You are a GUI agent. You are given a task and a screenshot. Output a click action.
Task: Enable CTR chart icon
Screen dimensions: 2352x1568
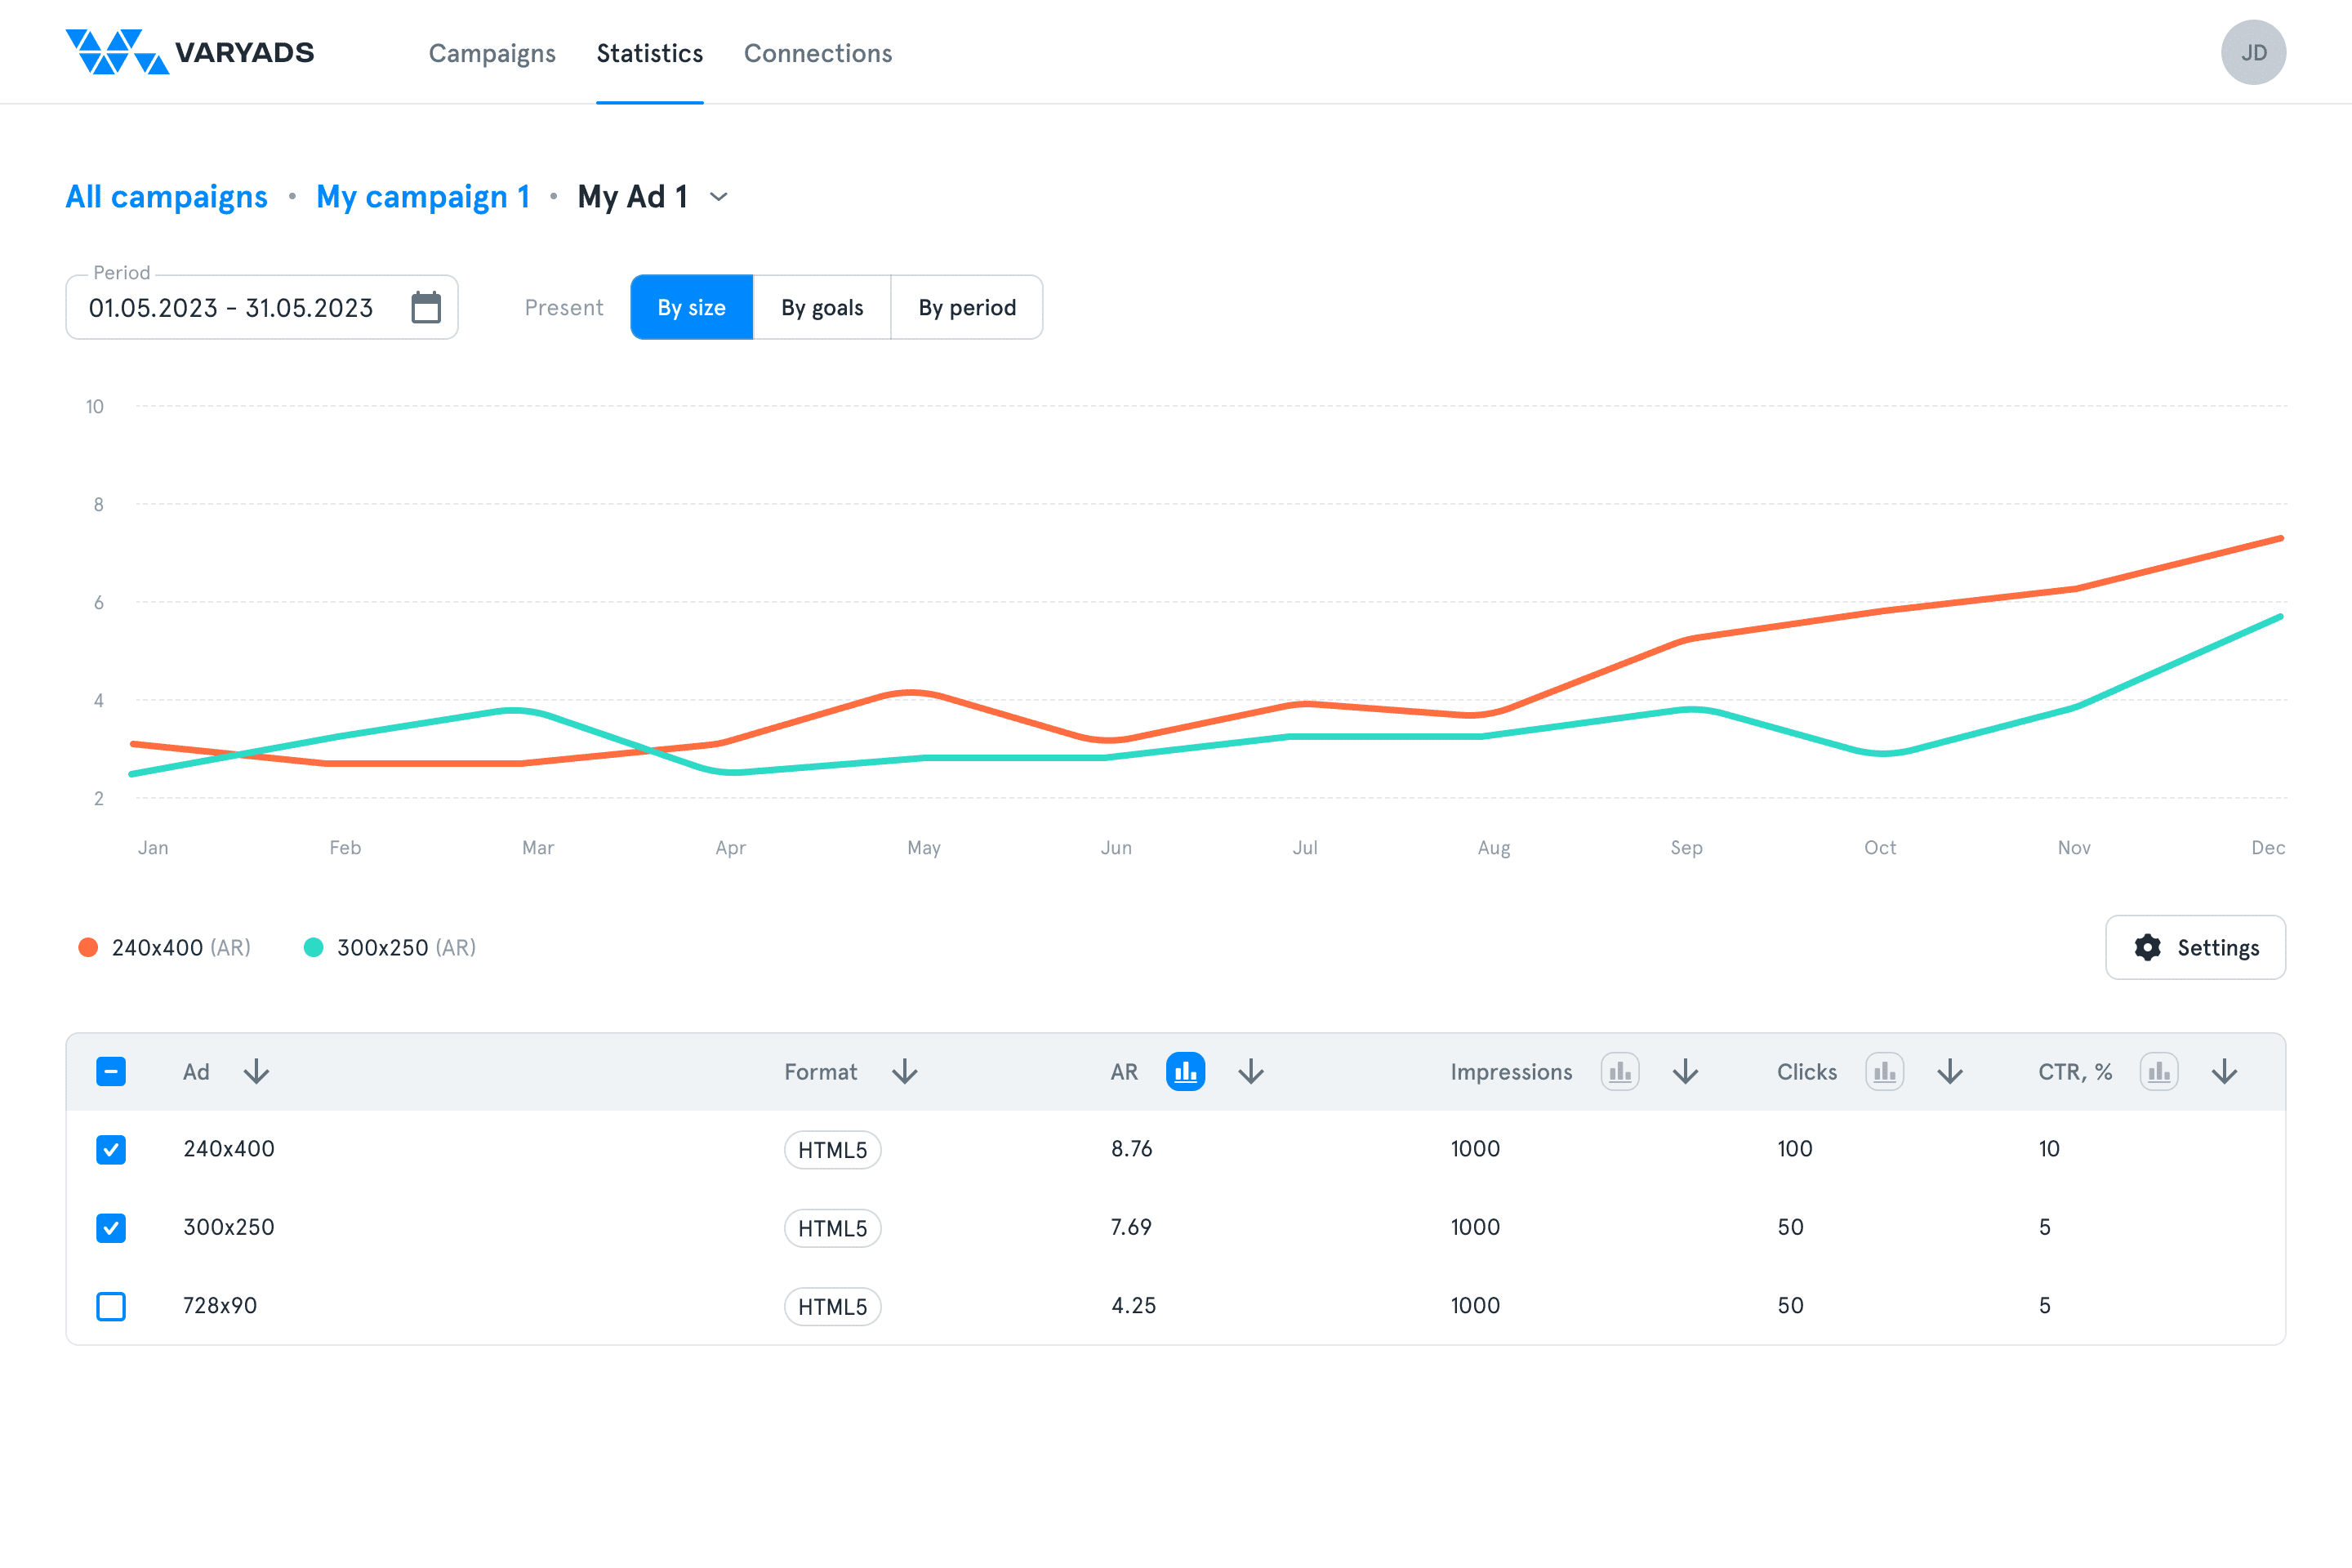click(x=2158, y=1072)
